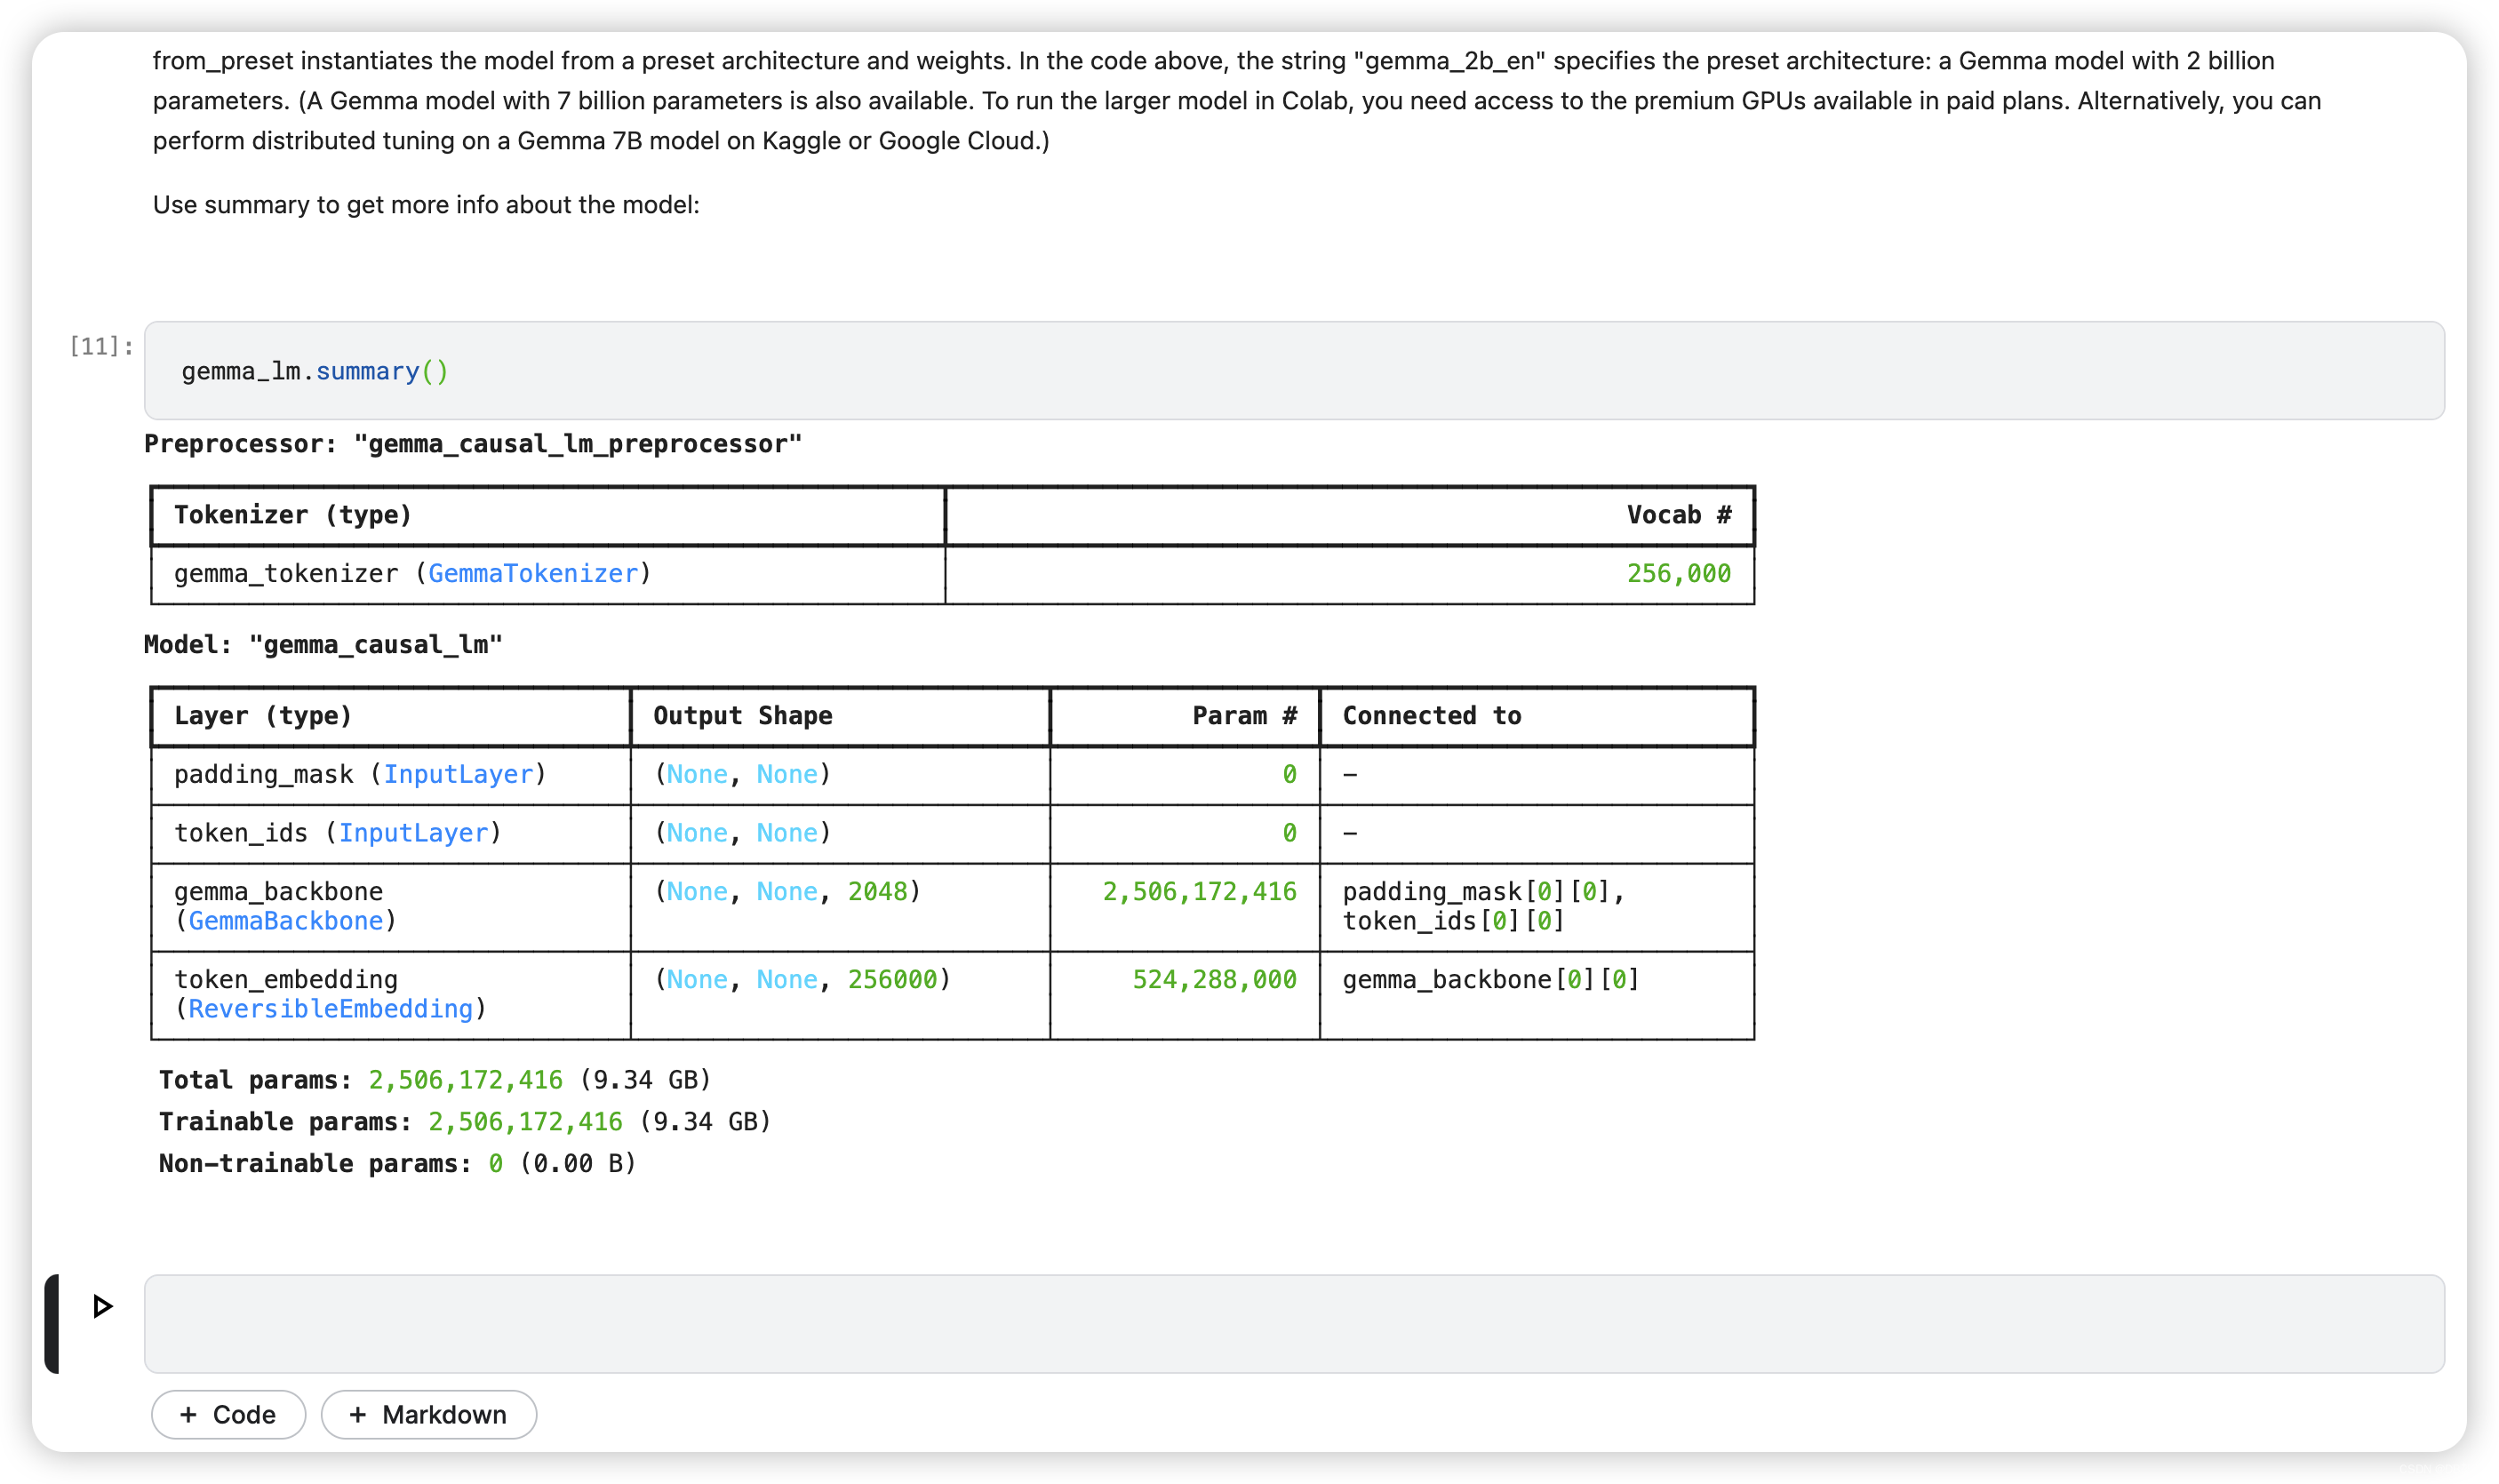Click the GemmaTokenizer type text
This screenshot has width=2499, height=1484.
click(x=532, y=573)
